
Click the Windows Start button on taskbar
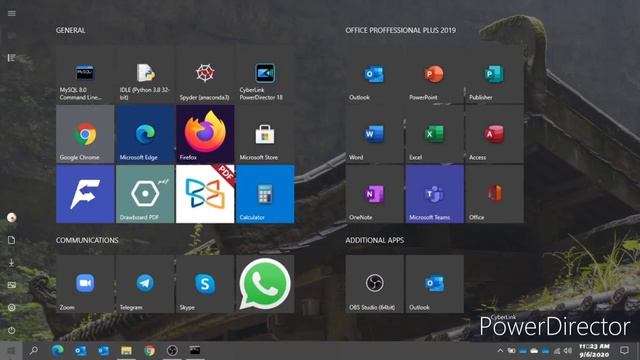[11, 351]
